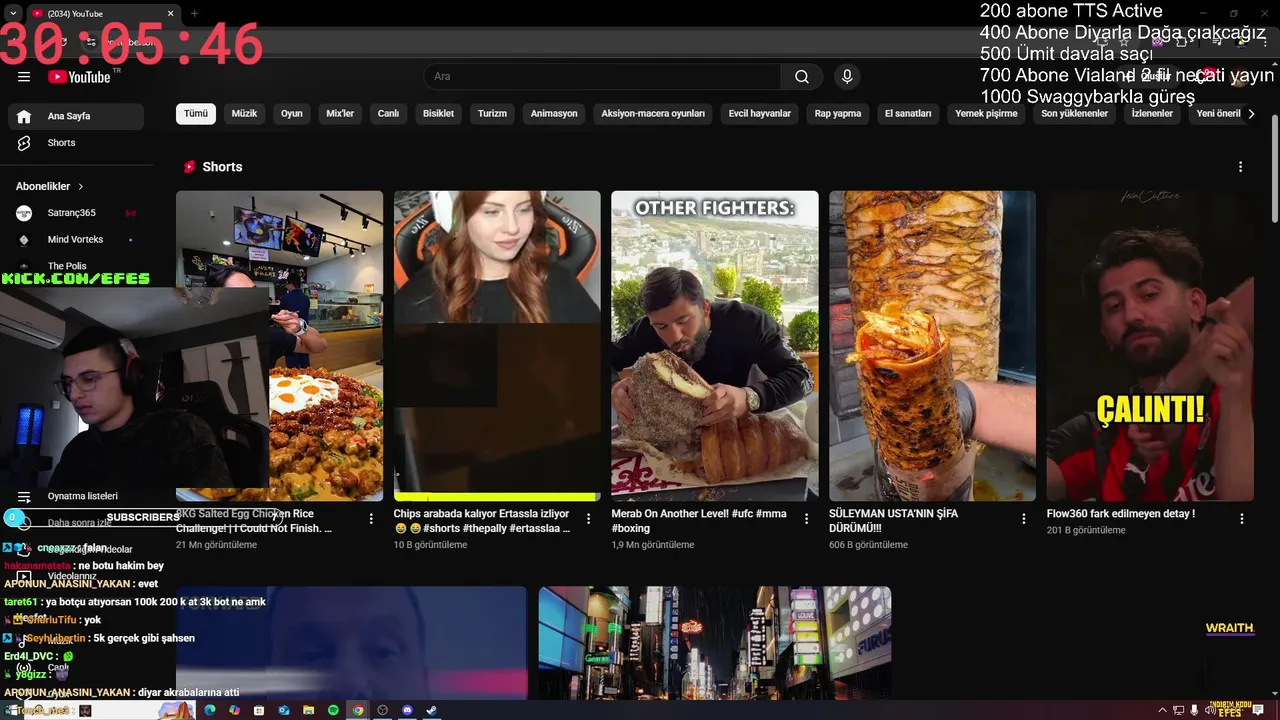Open options for Chips arabada kalıyor short

(588, 519)
